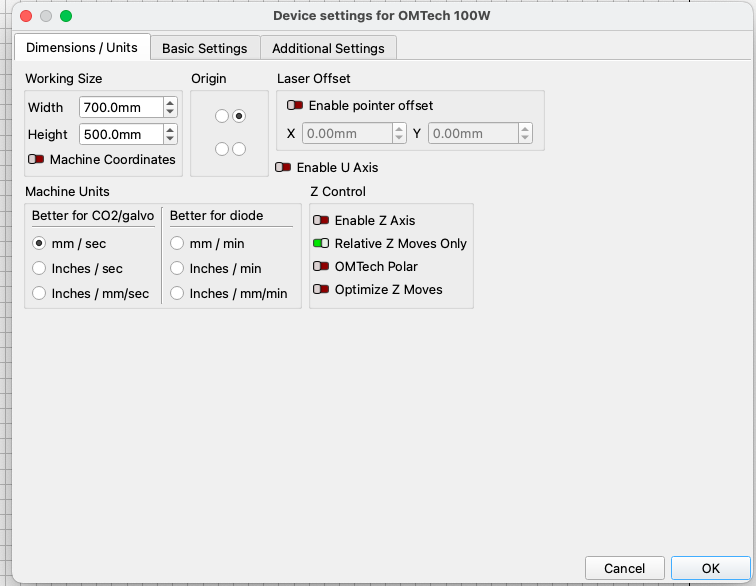This screenshot has width=756, height=586.
Task: Turn on Optimize Z Moves
Action: coord(321,289)
